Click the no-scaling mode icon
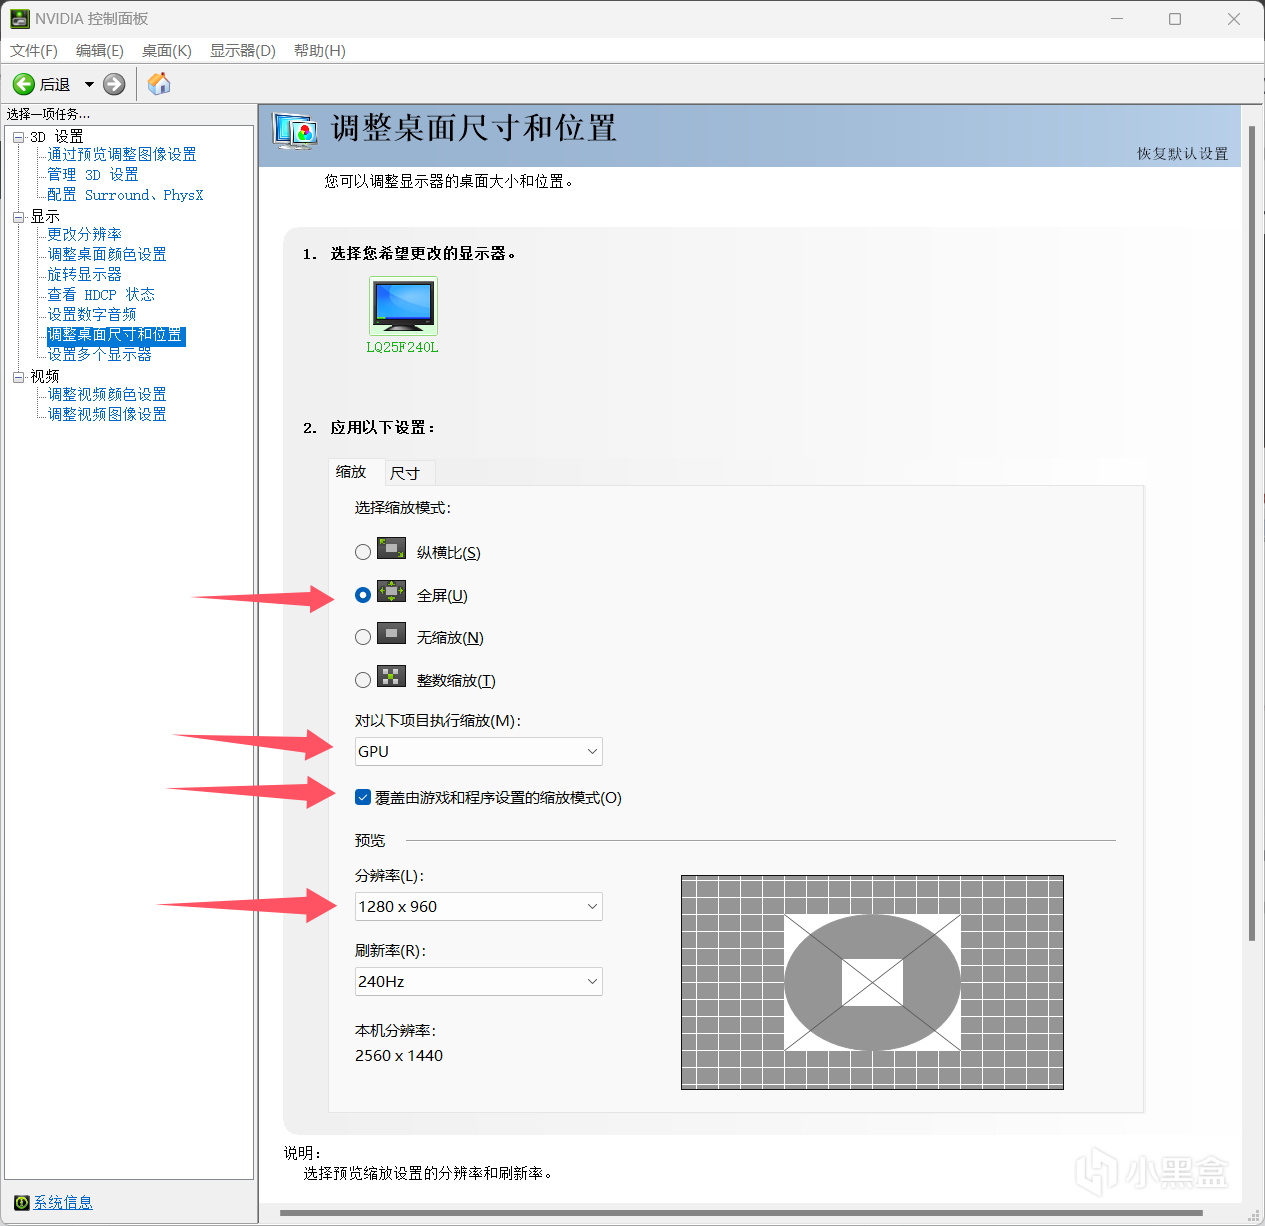The width and height of the screenshot is (1265, 1226). [391, 634]
